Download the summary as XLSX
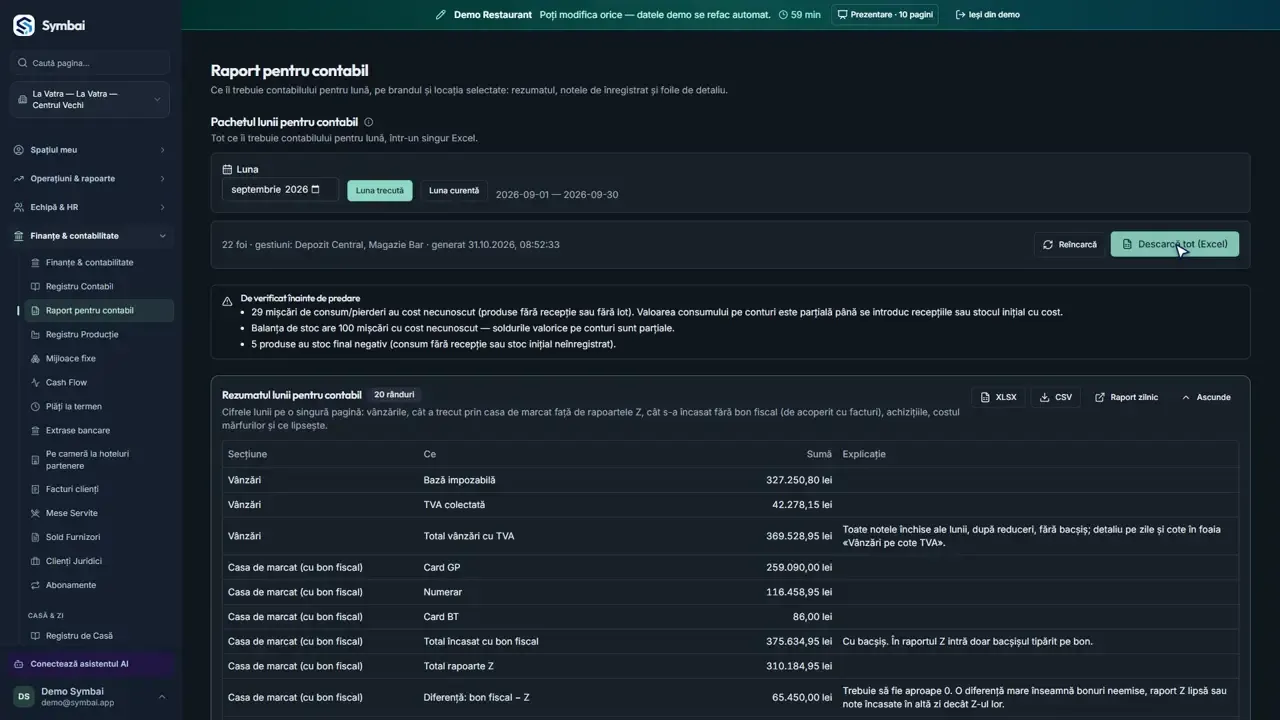The height and width of the screenshot is (720, 1280). [998, 397]
